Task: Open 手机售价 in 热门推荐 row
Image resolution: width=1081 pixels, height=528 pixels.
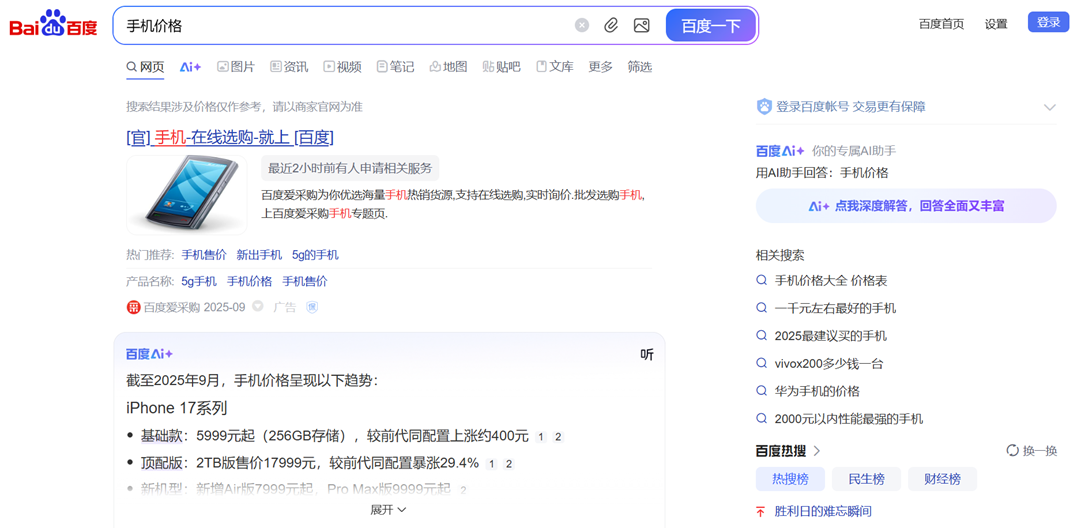Action: [x=204, y=255]
